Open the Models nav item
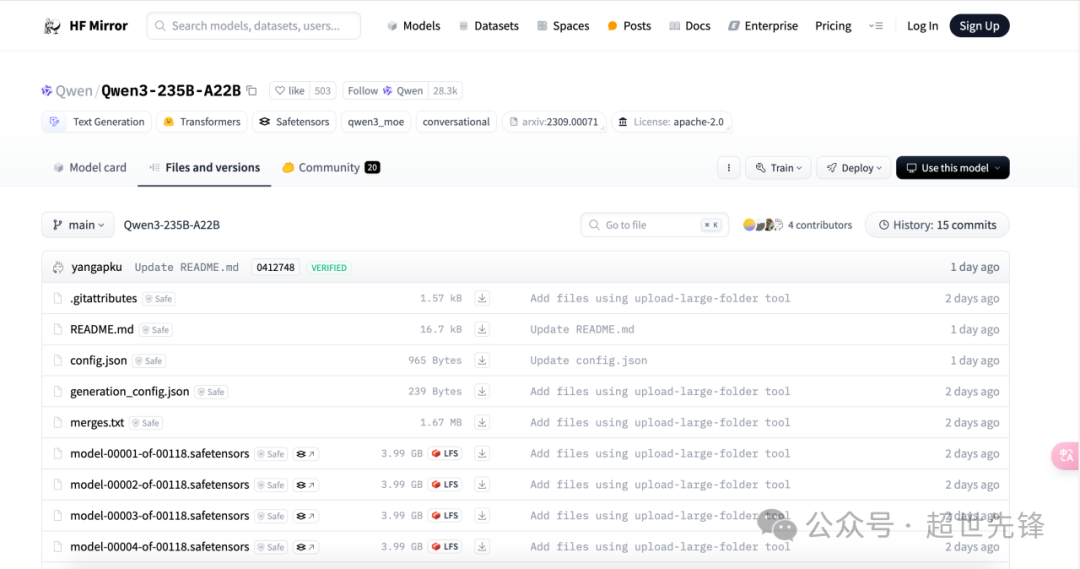1080x569 pixels. [413, 25]
